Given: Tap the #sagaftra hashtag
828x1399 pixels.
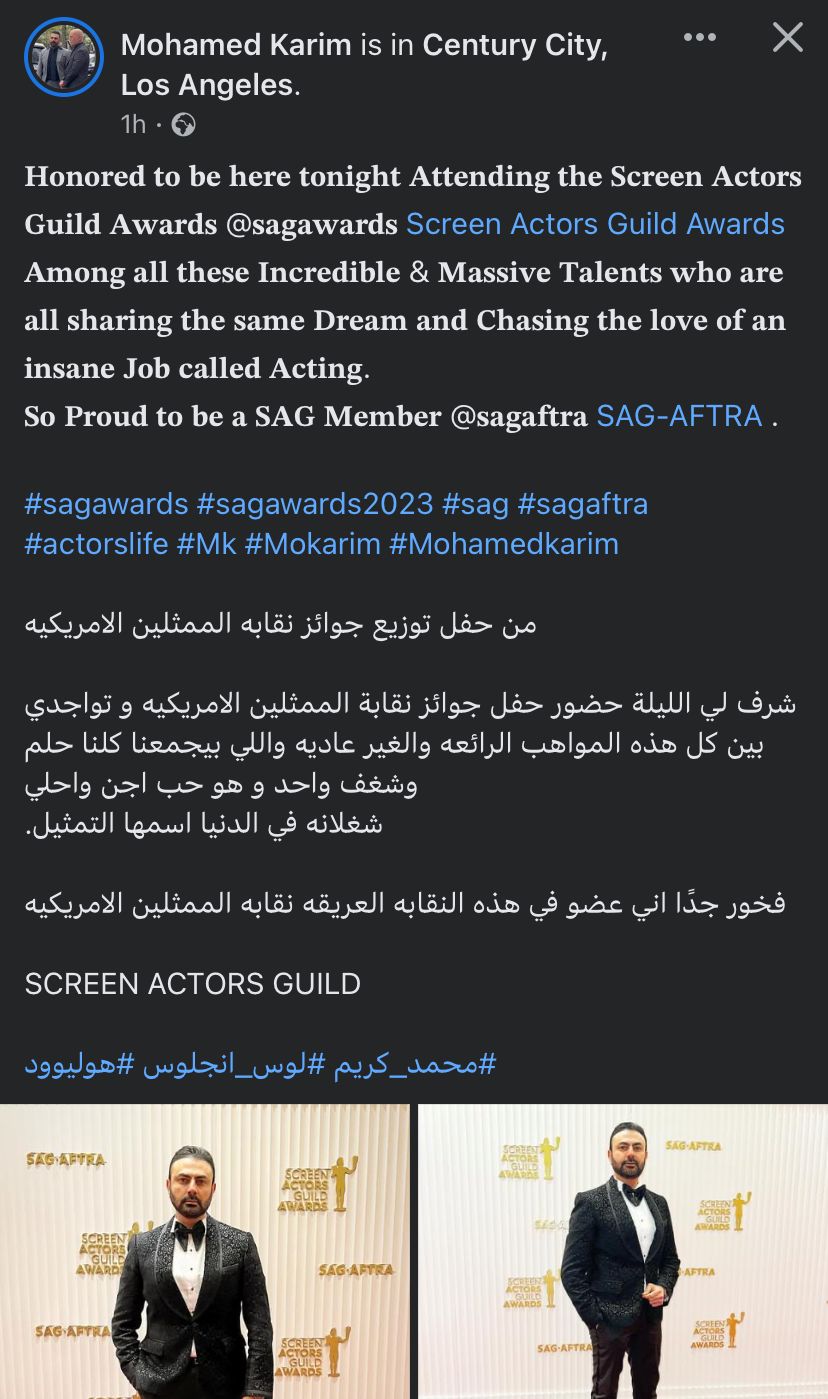Looking at the screenshot, I should click(x=583, y=504).
